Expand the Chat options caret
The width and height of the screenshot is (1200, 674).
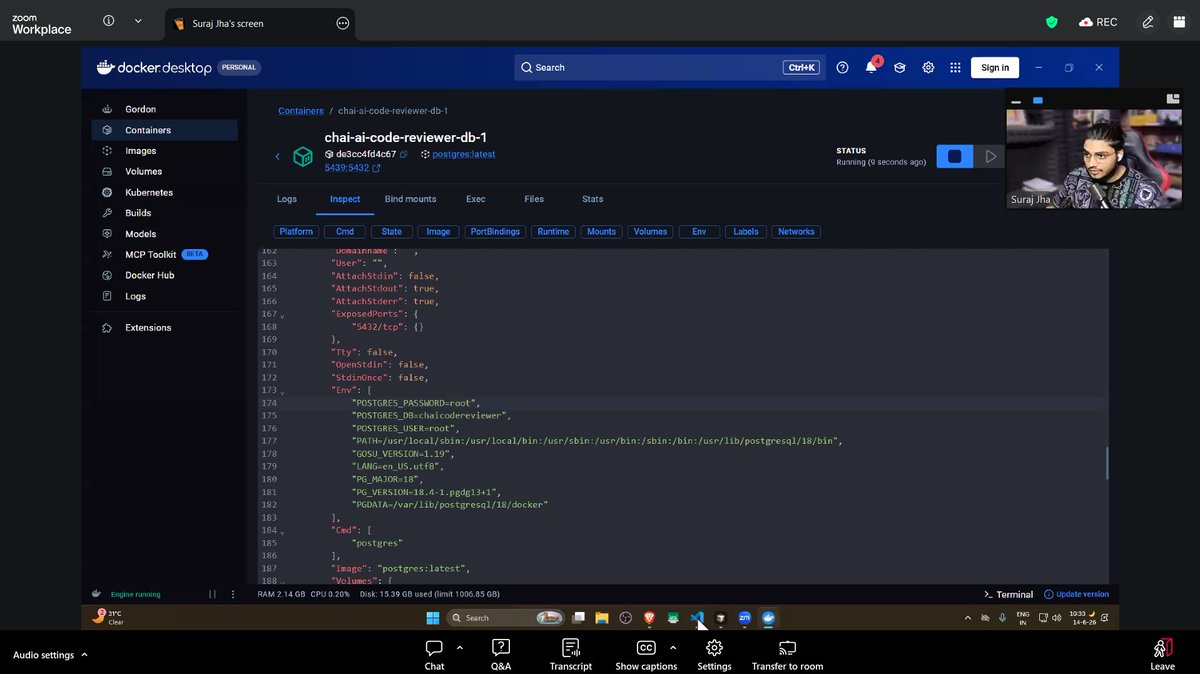click(460, 647)
